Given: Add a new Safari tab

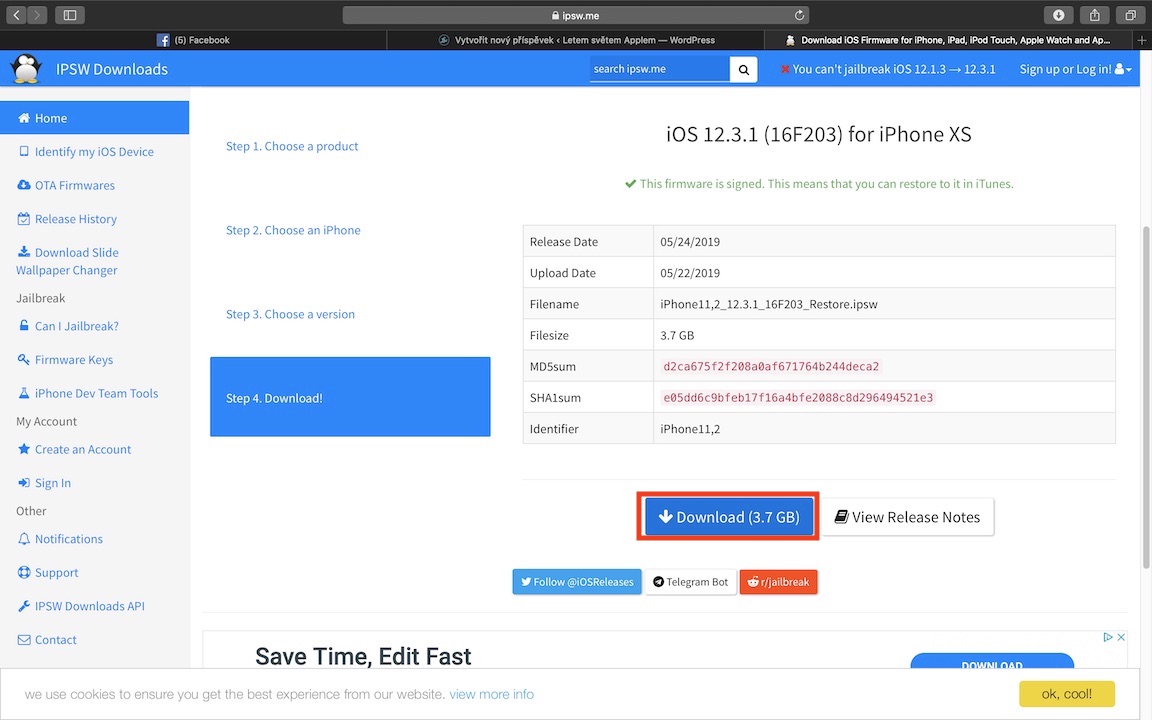Looking at the screenshot, I should (x=1142, y=40).
